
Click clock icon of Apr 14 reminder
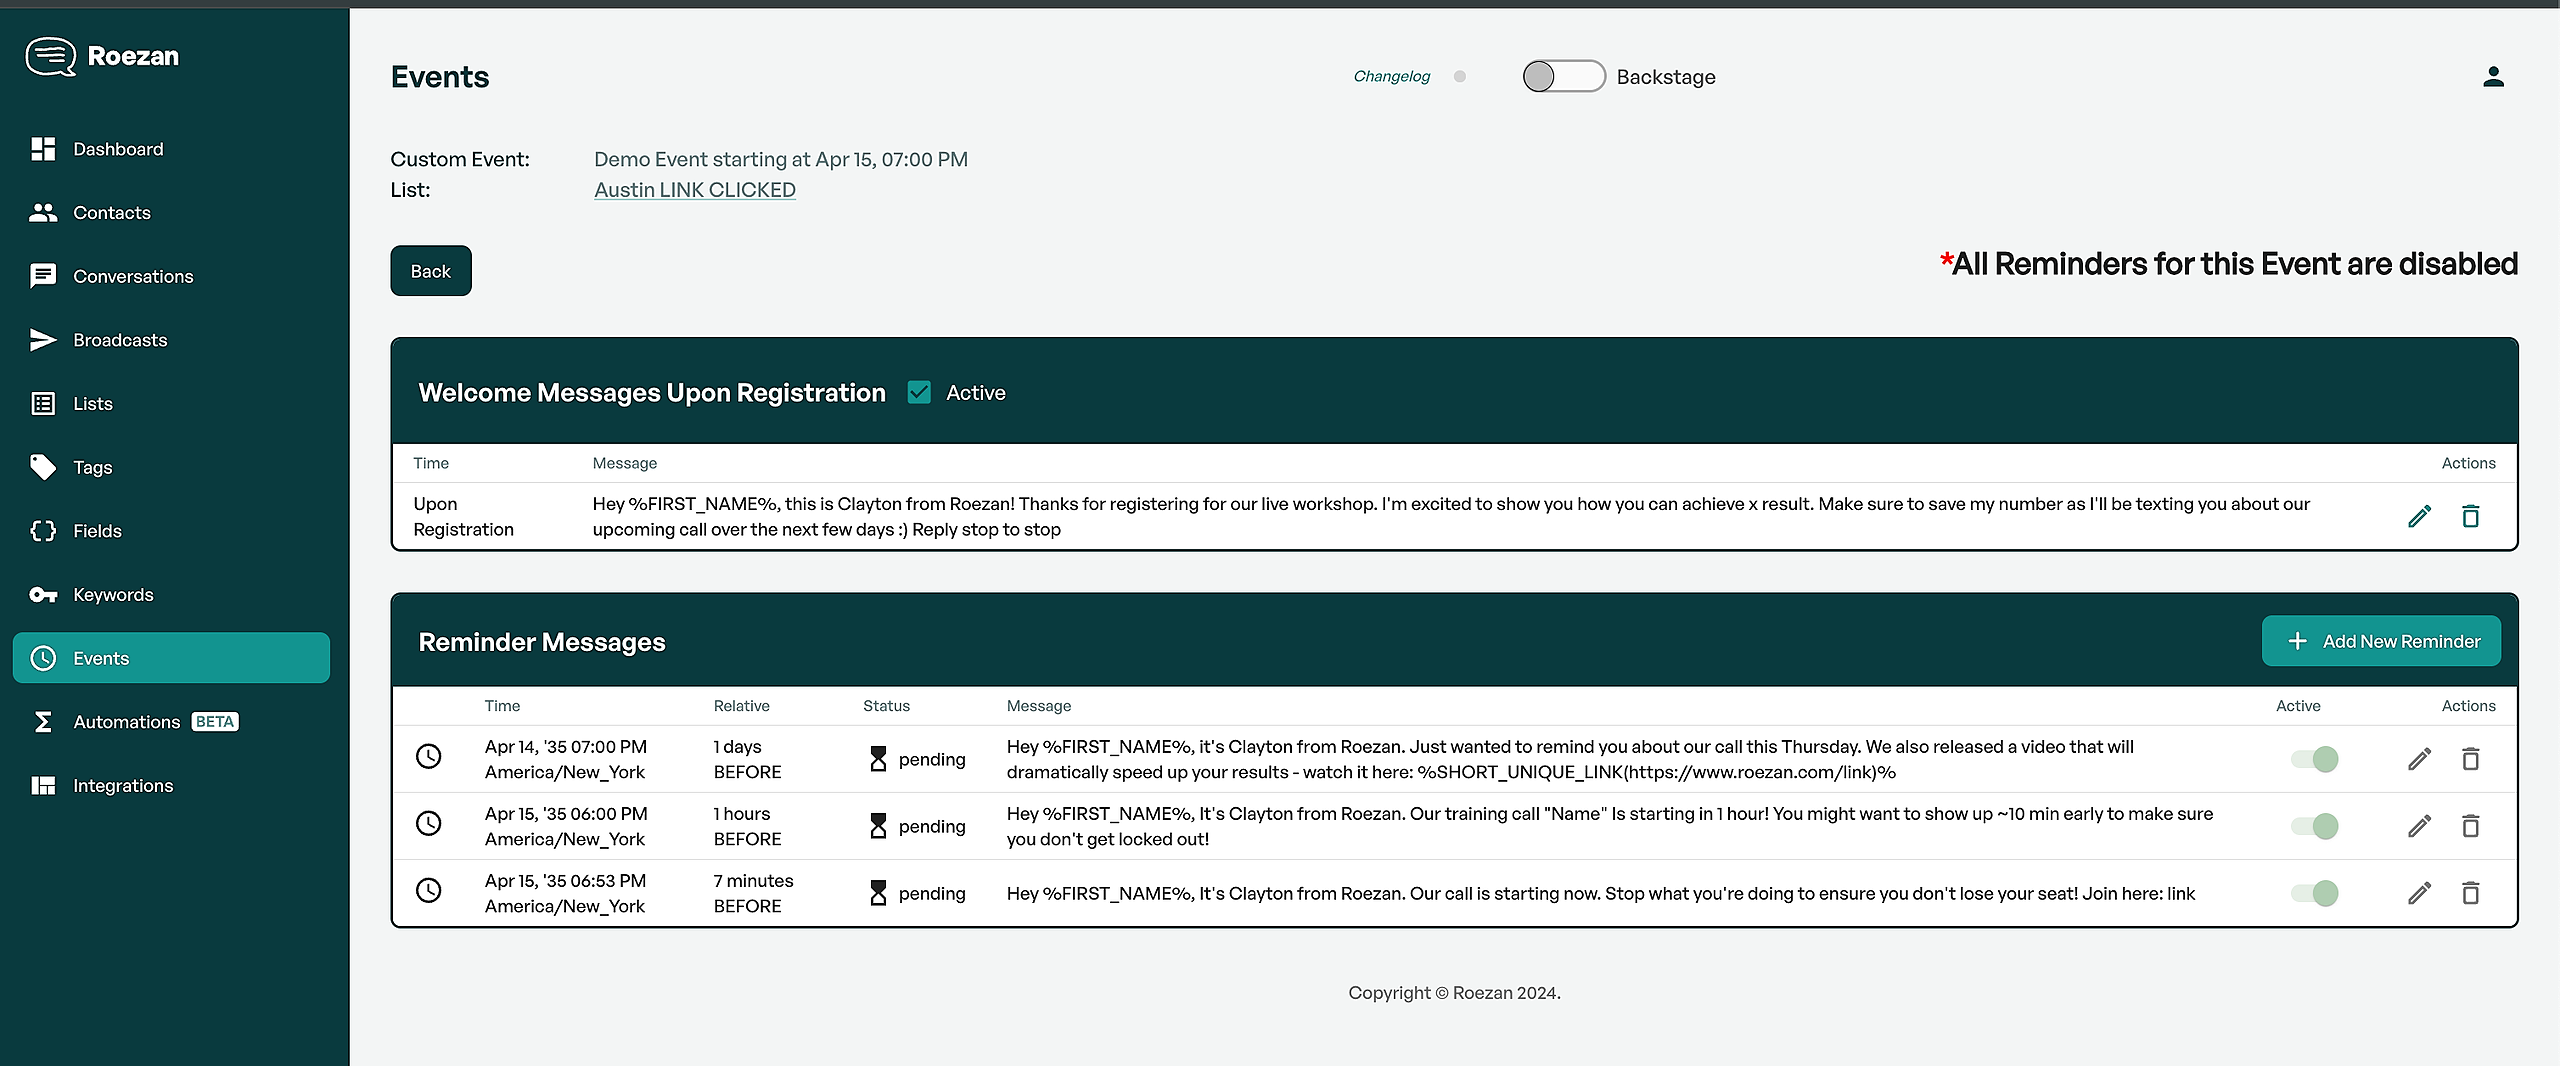428,756
